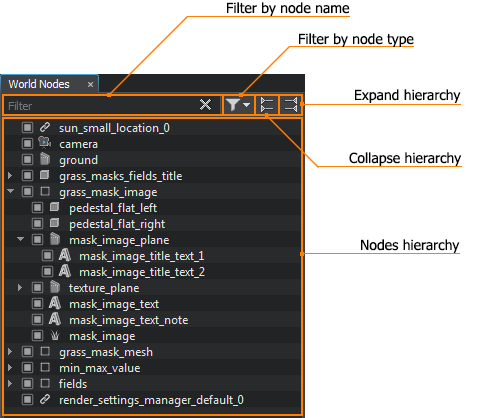
Task: Click into the Filter text field
Action: [x=102, y=106]
